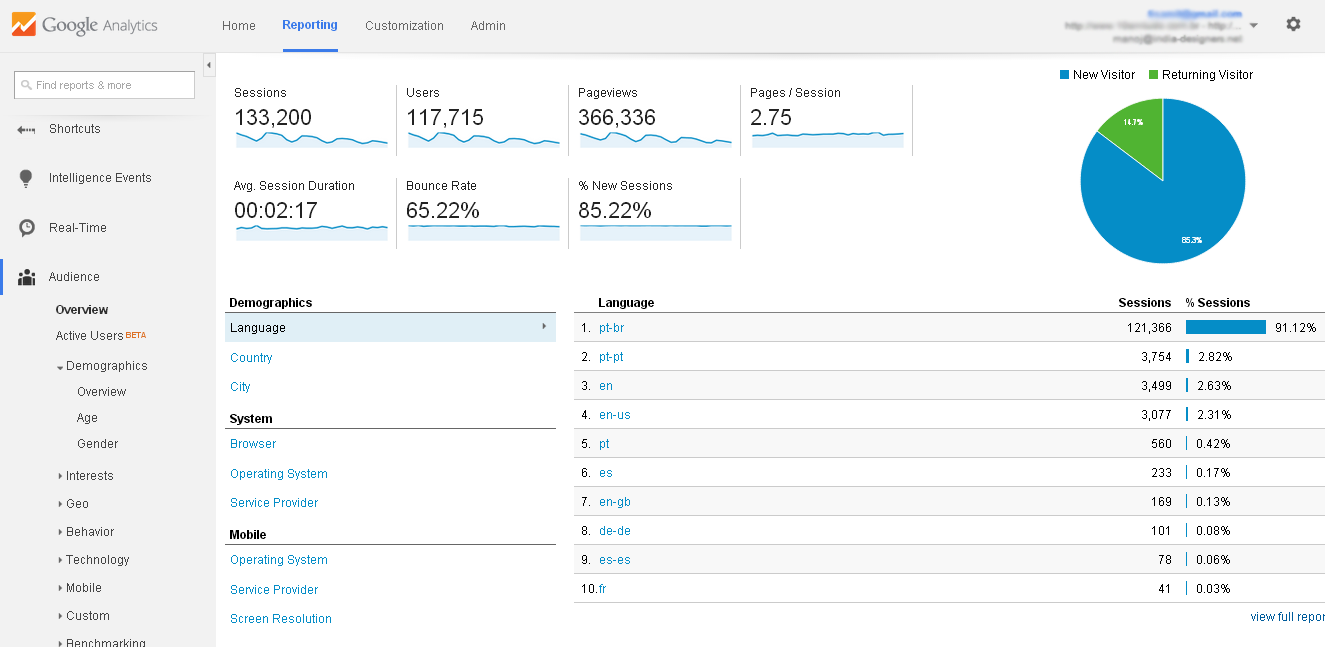Expand the Technology sidebar section
This screenshot has width=1325, height=647.
click(x=61, y=560)
